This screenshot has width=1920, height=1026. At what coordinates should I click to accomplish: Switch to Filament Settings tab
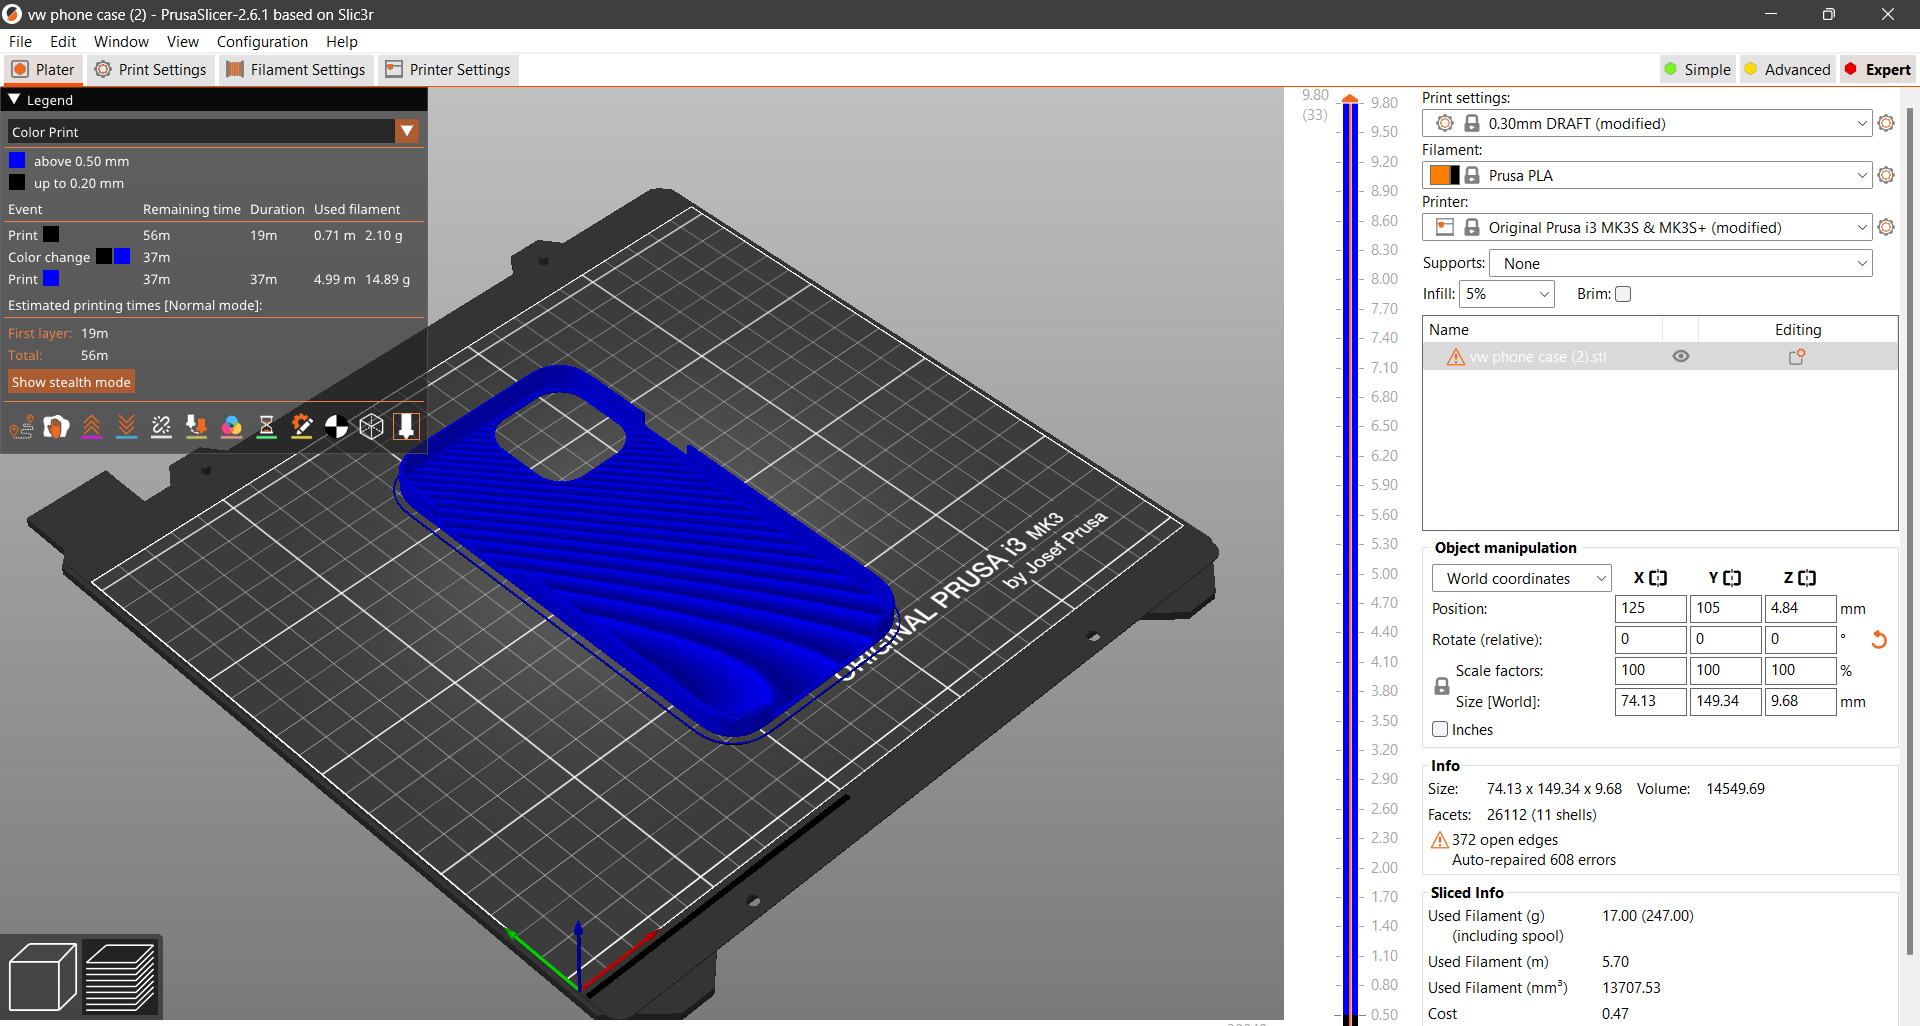296,69
